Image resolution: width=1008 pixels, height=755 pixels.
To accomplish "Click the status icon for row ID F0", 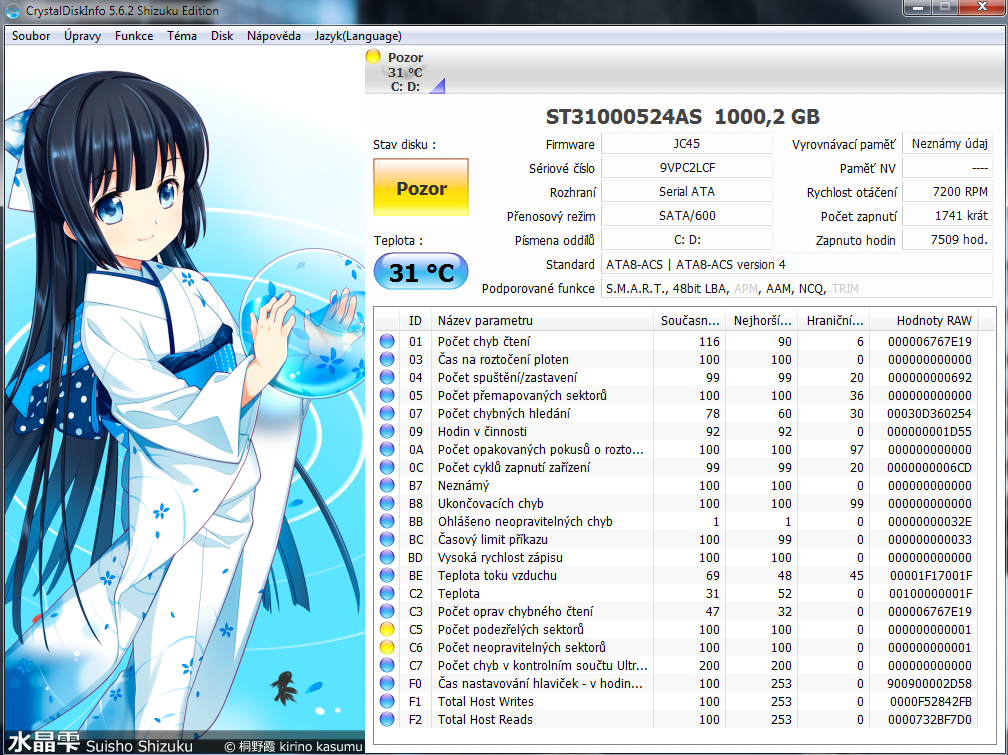I will pyautogui.click(x=387, y=684).
